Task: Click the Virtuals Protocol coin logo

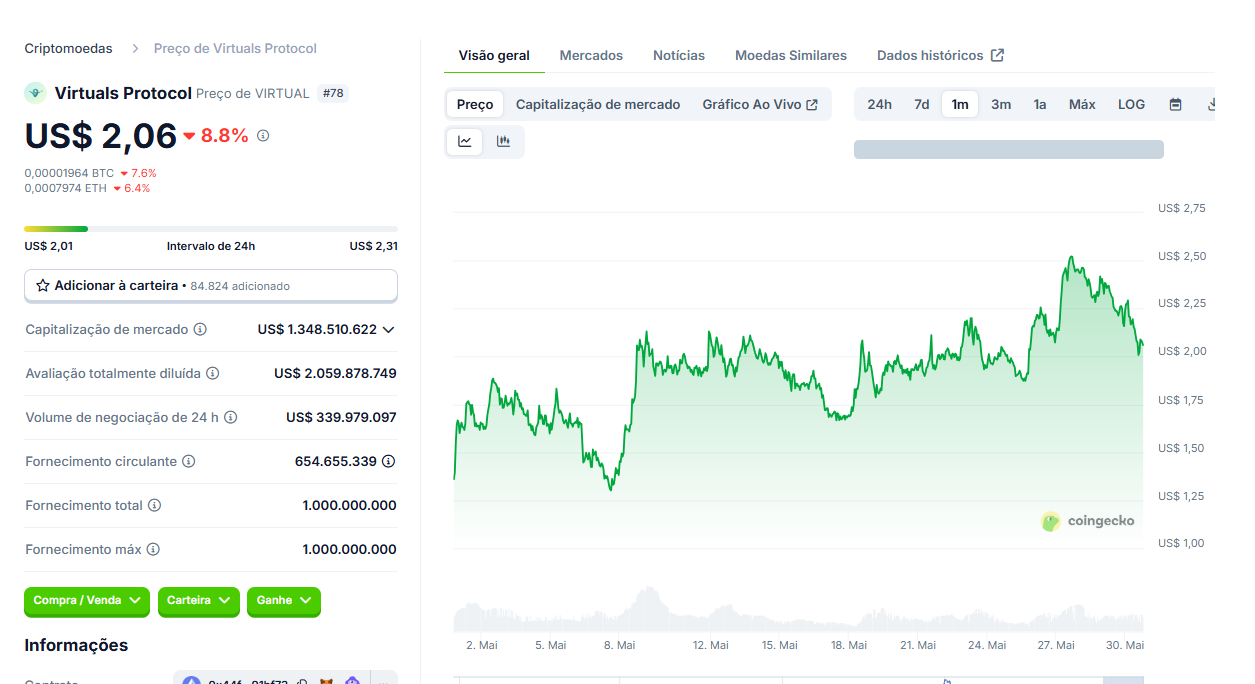Action: click(35, 93)
